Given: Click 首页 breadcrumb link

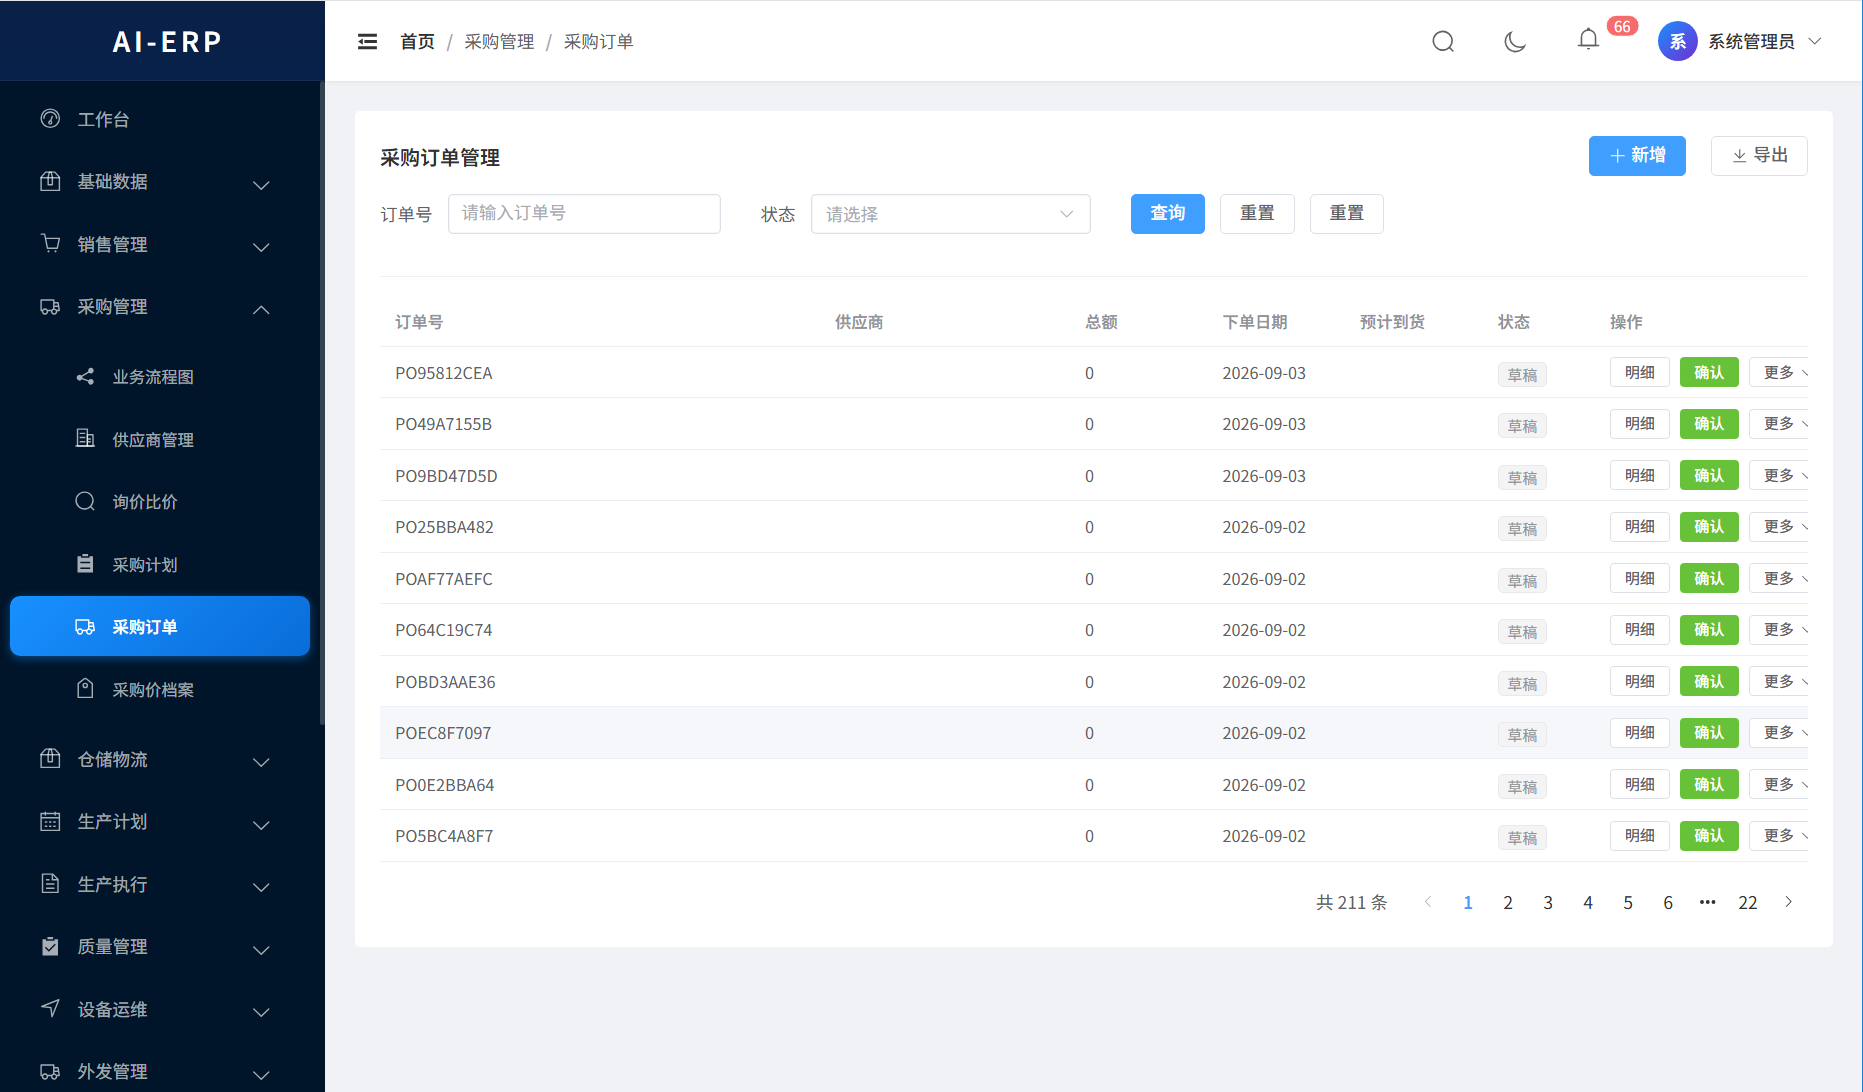Looking at the screenshot, I should tap(417, 41).
